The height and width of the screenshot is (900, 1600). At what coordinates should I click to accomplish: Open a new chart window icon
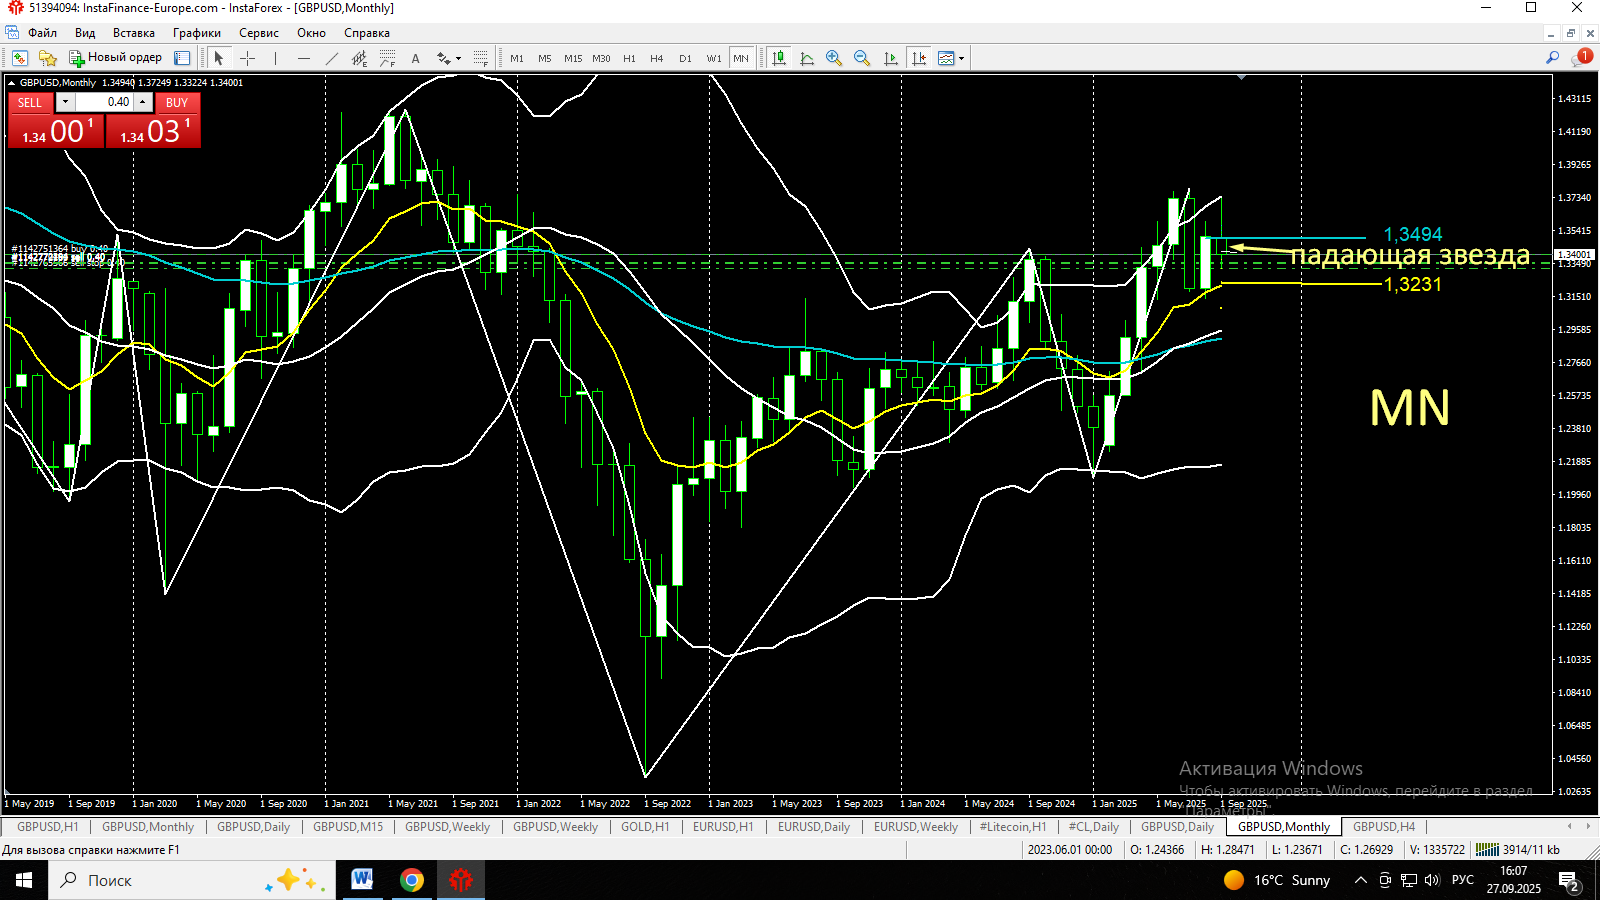tap(19, 58)
